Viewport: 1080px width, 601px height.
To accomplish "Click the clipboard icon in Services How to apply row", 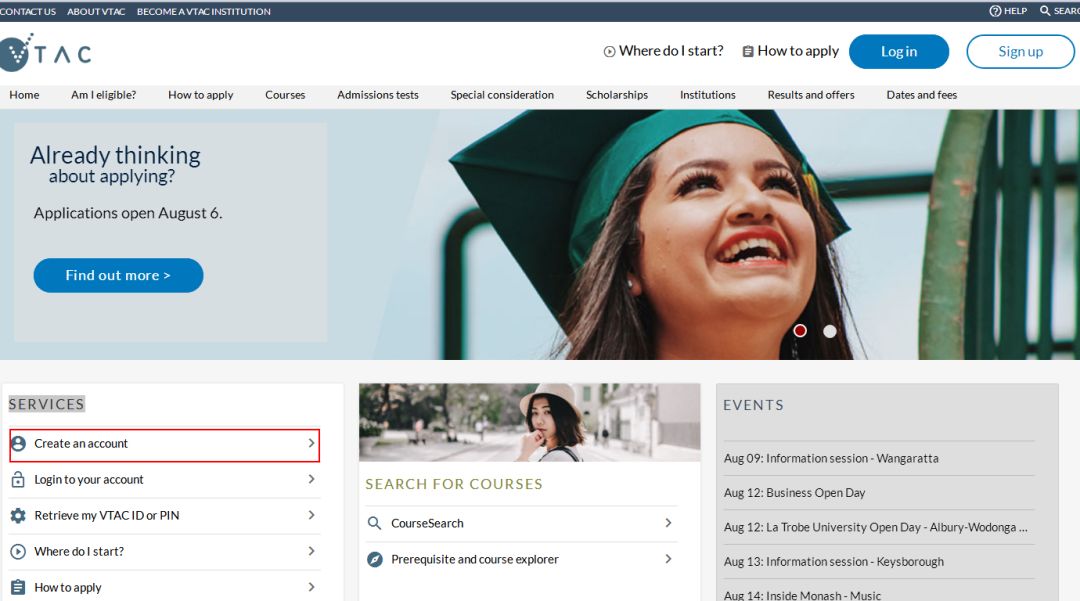I will pyautogui.click(x=19, y=587).
